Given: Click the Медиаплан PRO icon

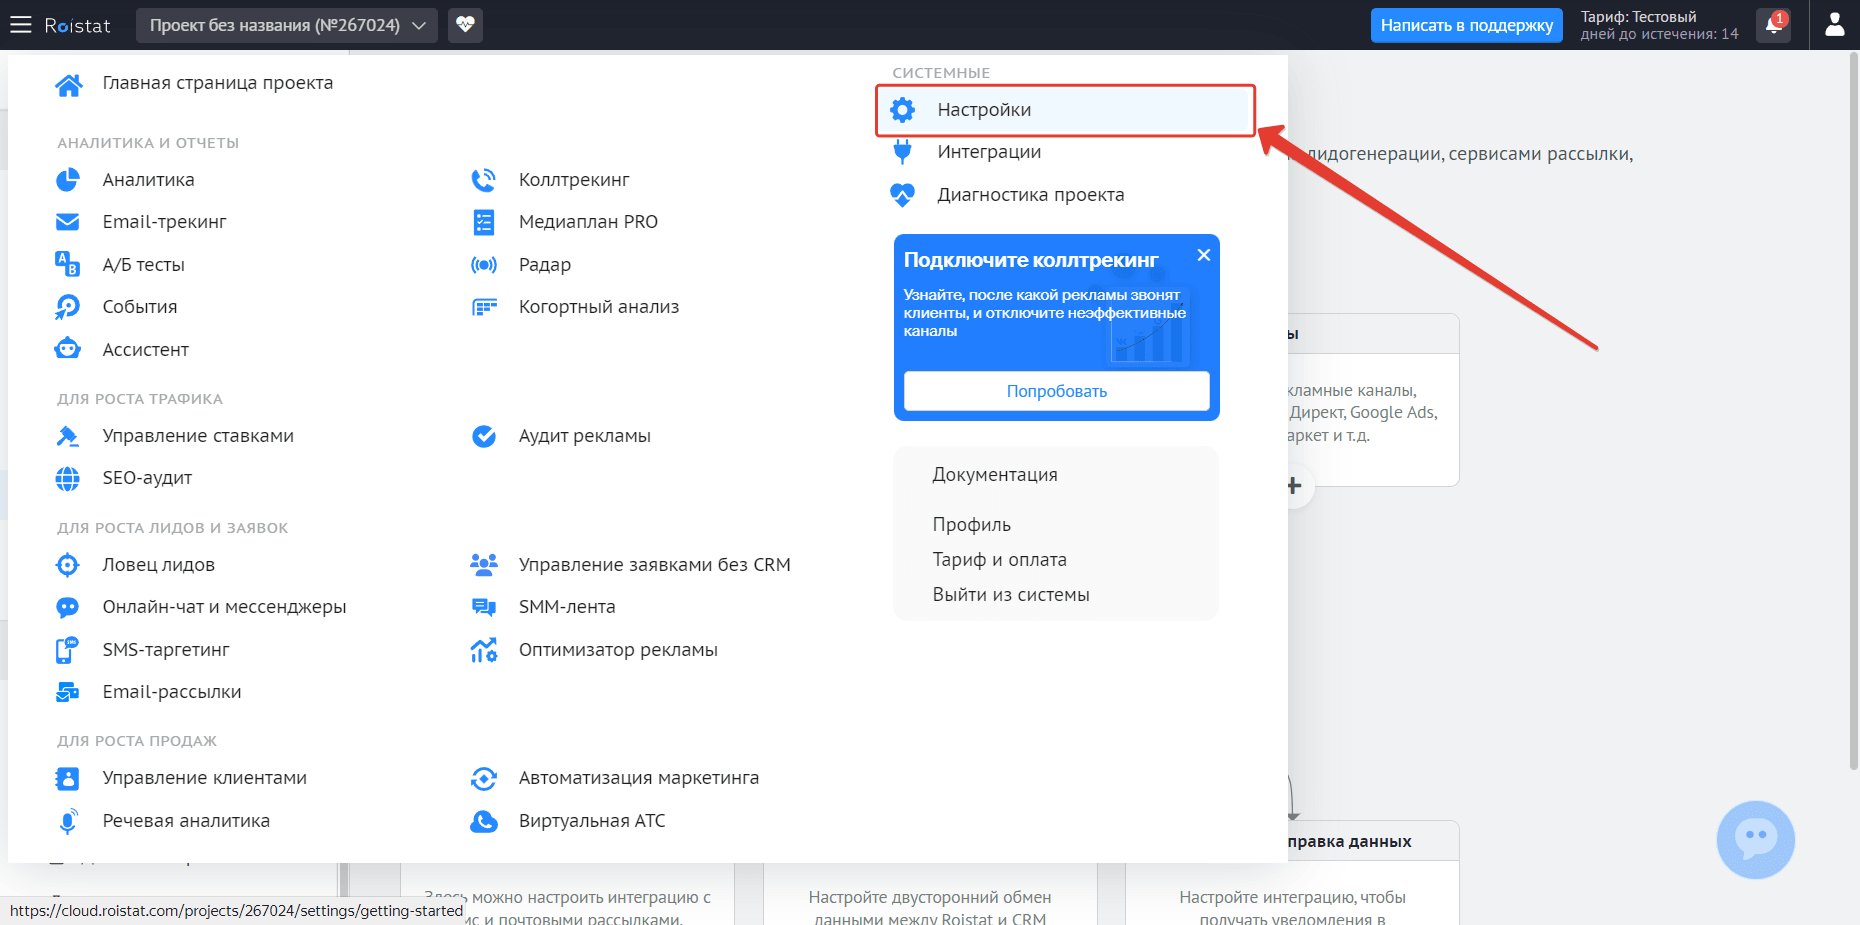Looking at the screenshot, I should tap(484, 222).
